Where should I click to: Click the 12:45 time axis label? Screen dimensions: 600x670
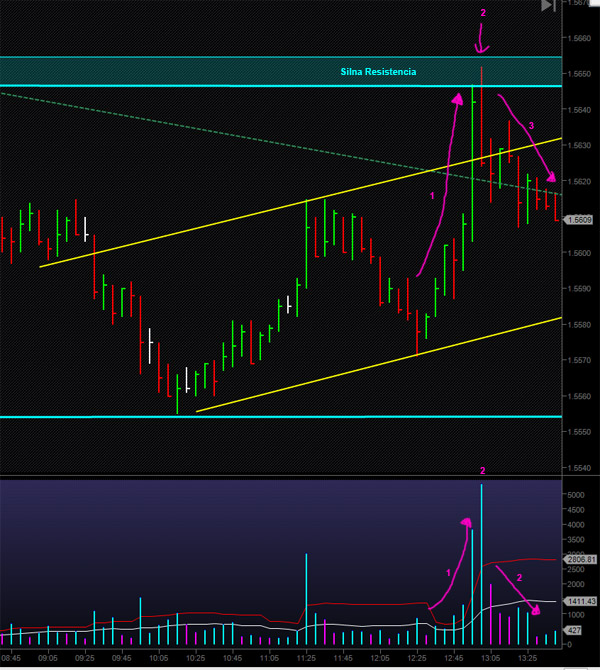tap(453, 658)
